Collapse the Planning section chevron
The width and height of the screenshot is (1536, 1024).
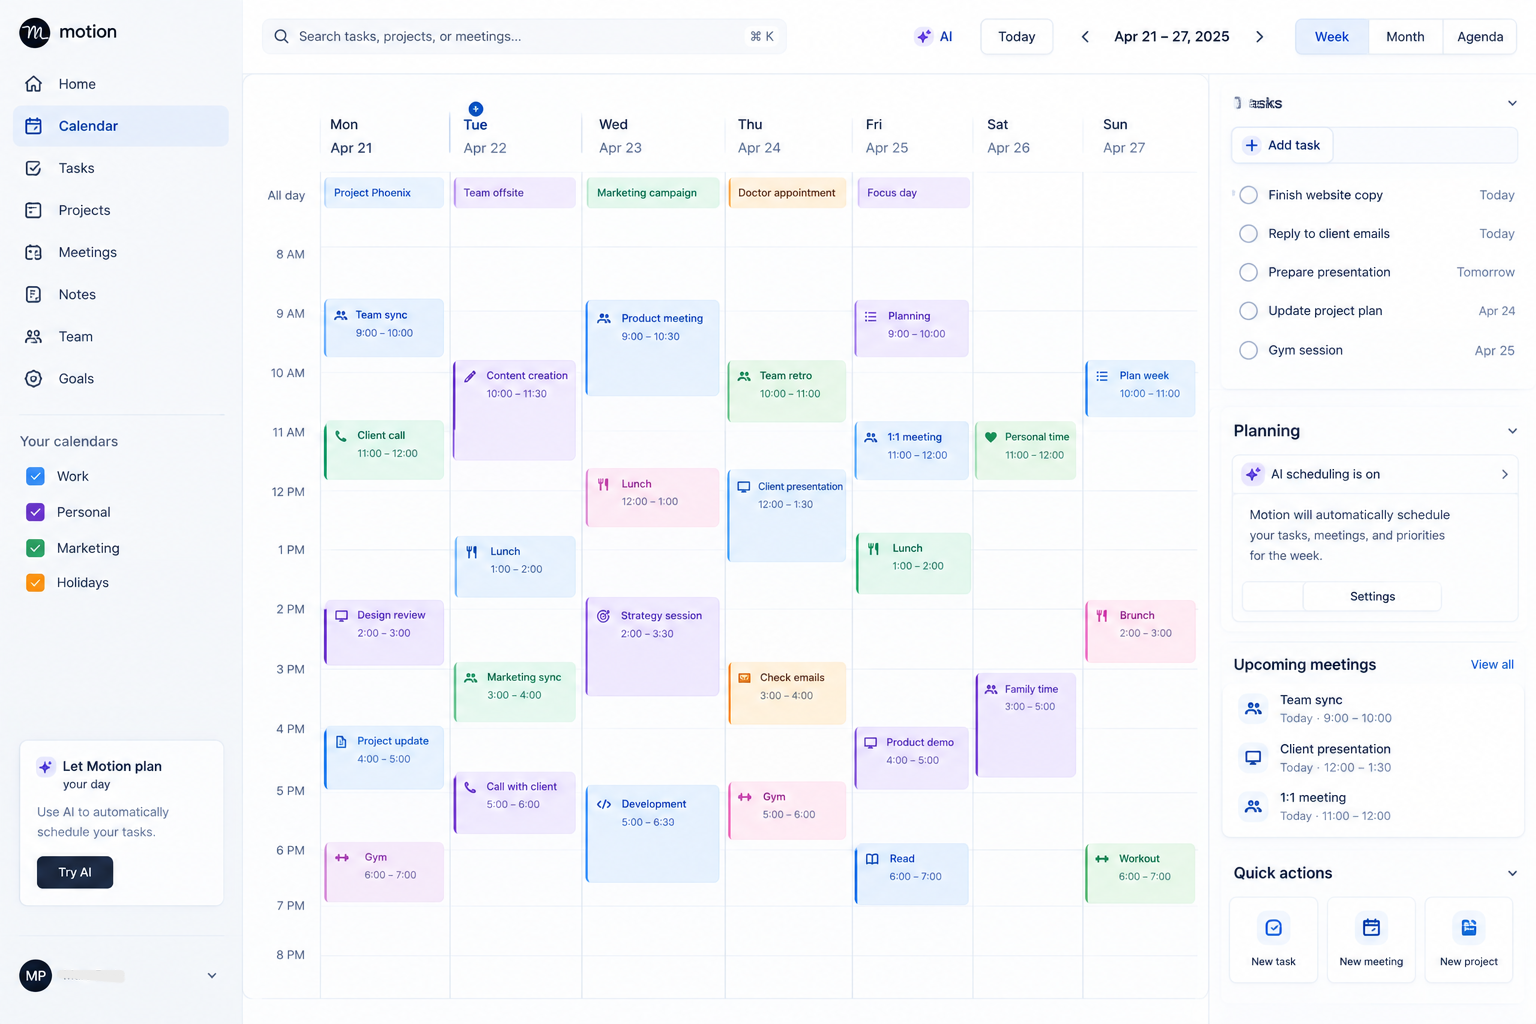pyautogui.click(x=1512, y=431)
